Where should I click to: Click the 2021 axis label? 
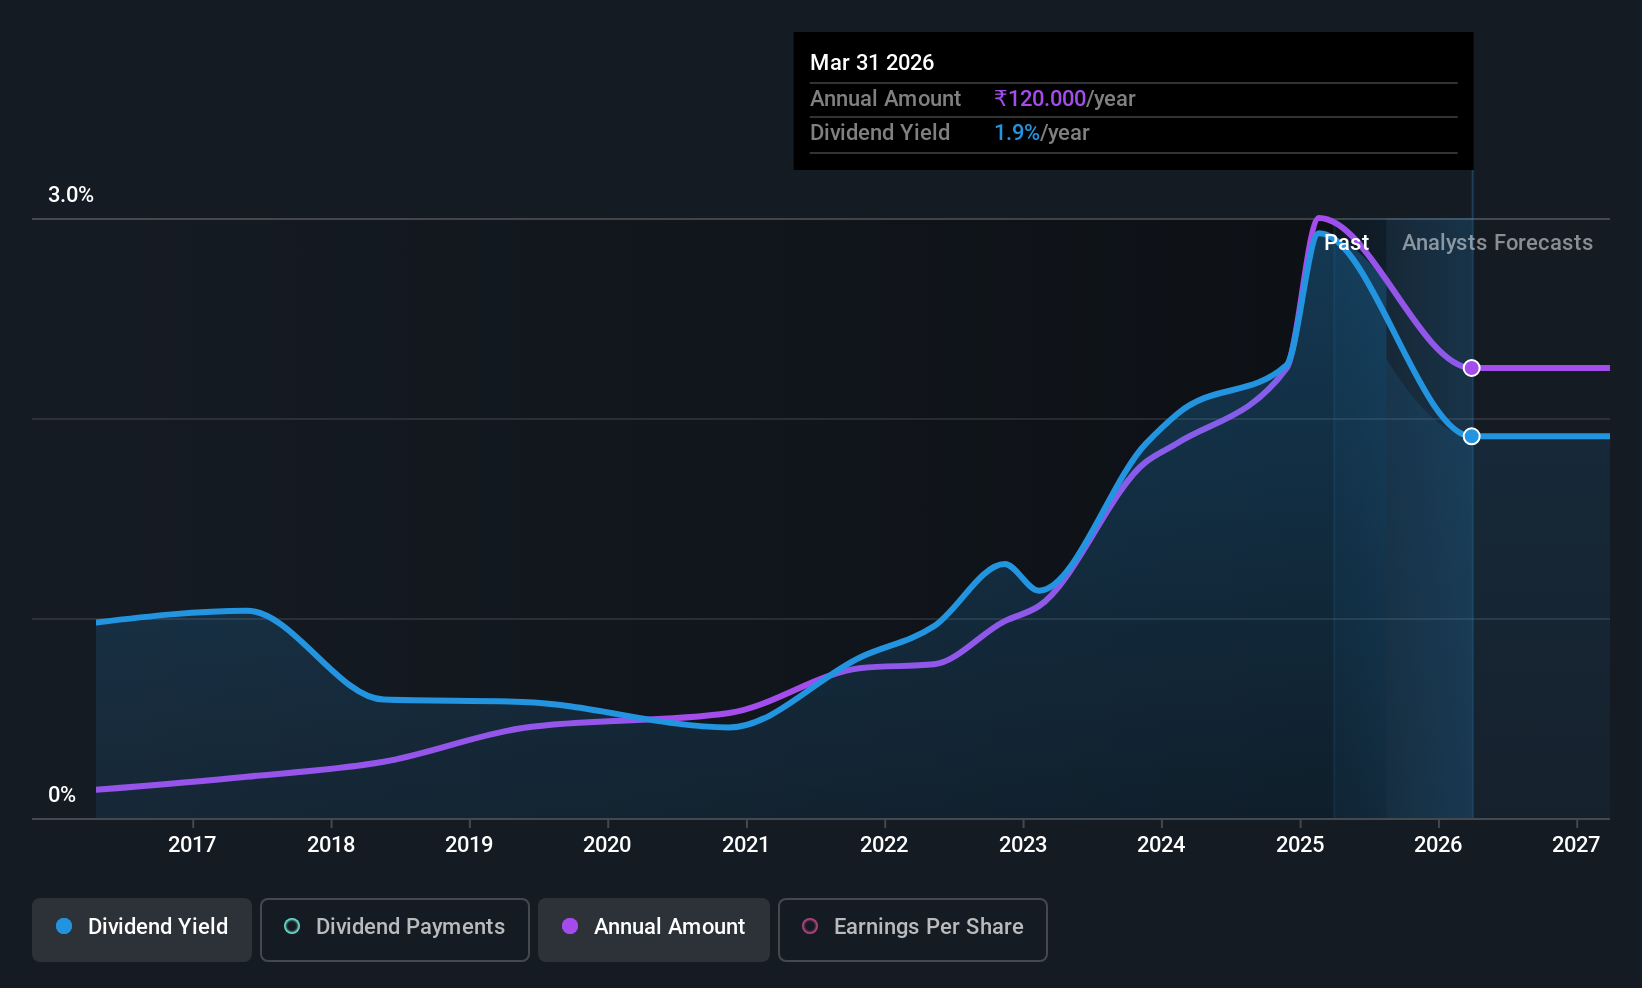(746, 845)
